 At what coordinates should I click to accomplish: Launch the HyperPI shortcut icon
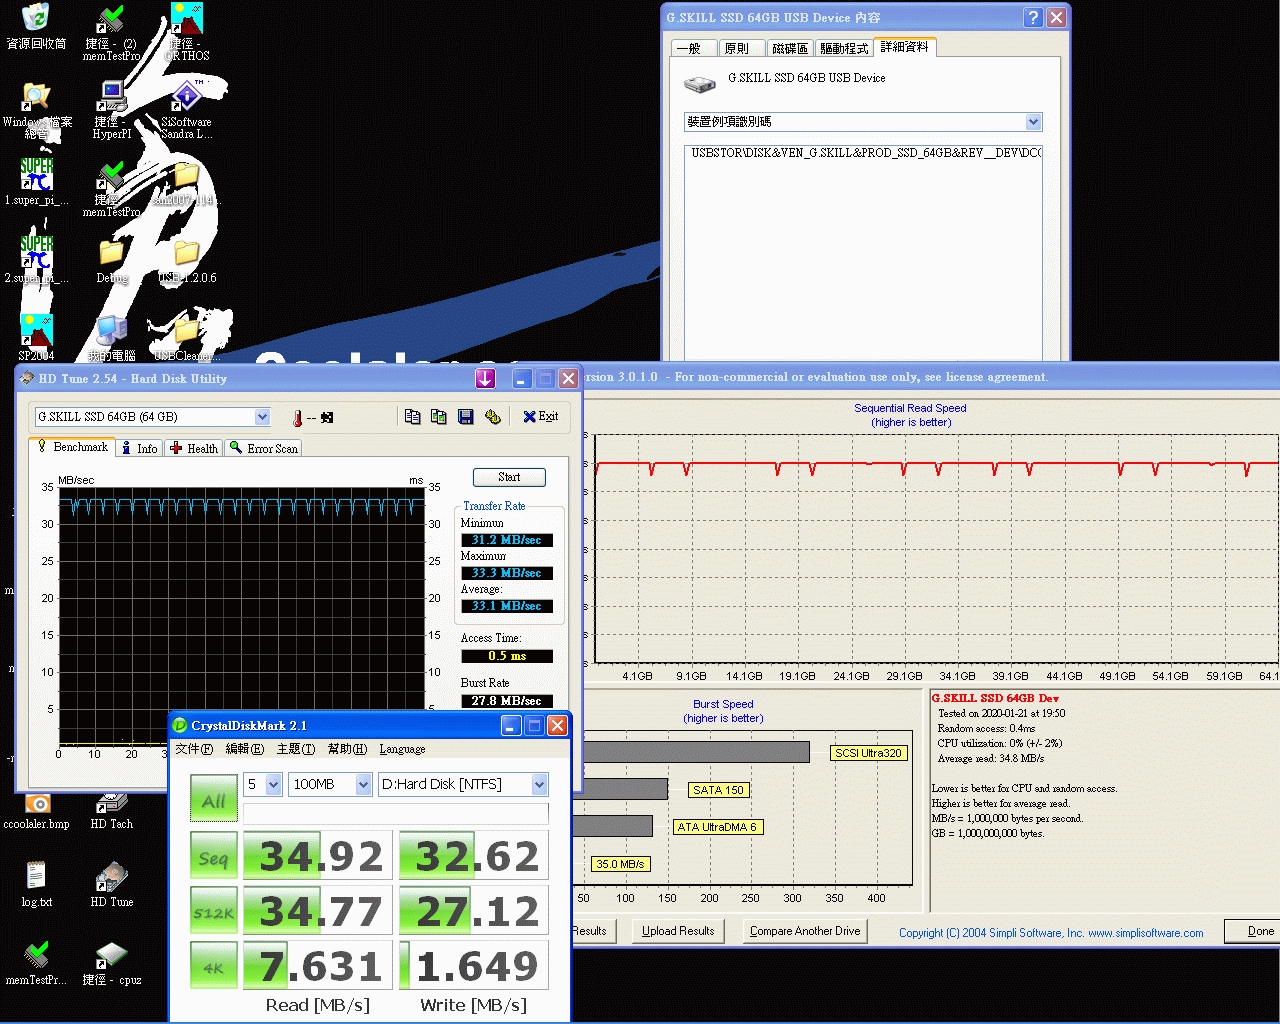[111, 96]
